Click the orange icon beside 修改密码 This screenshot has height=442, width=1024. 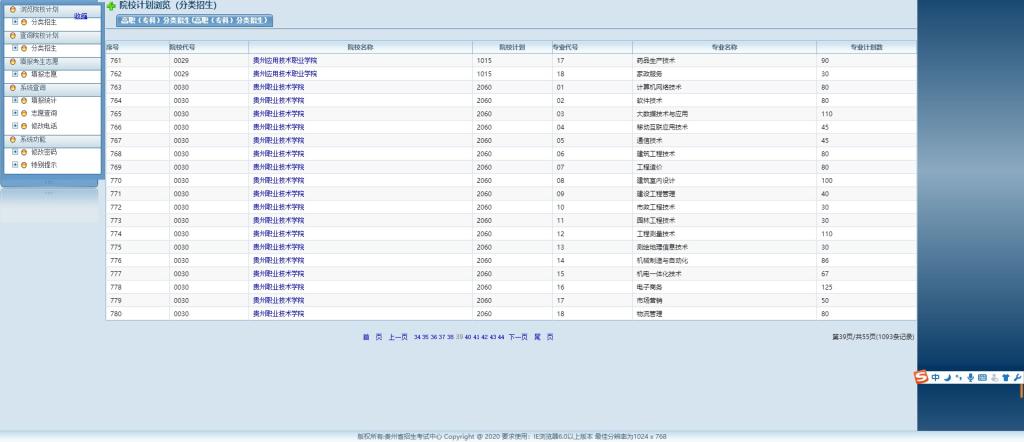[23, 153]
